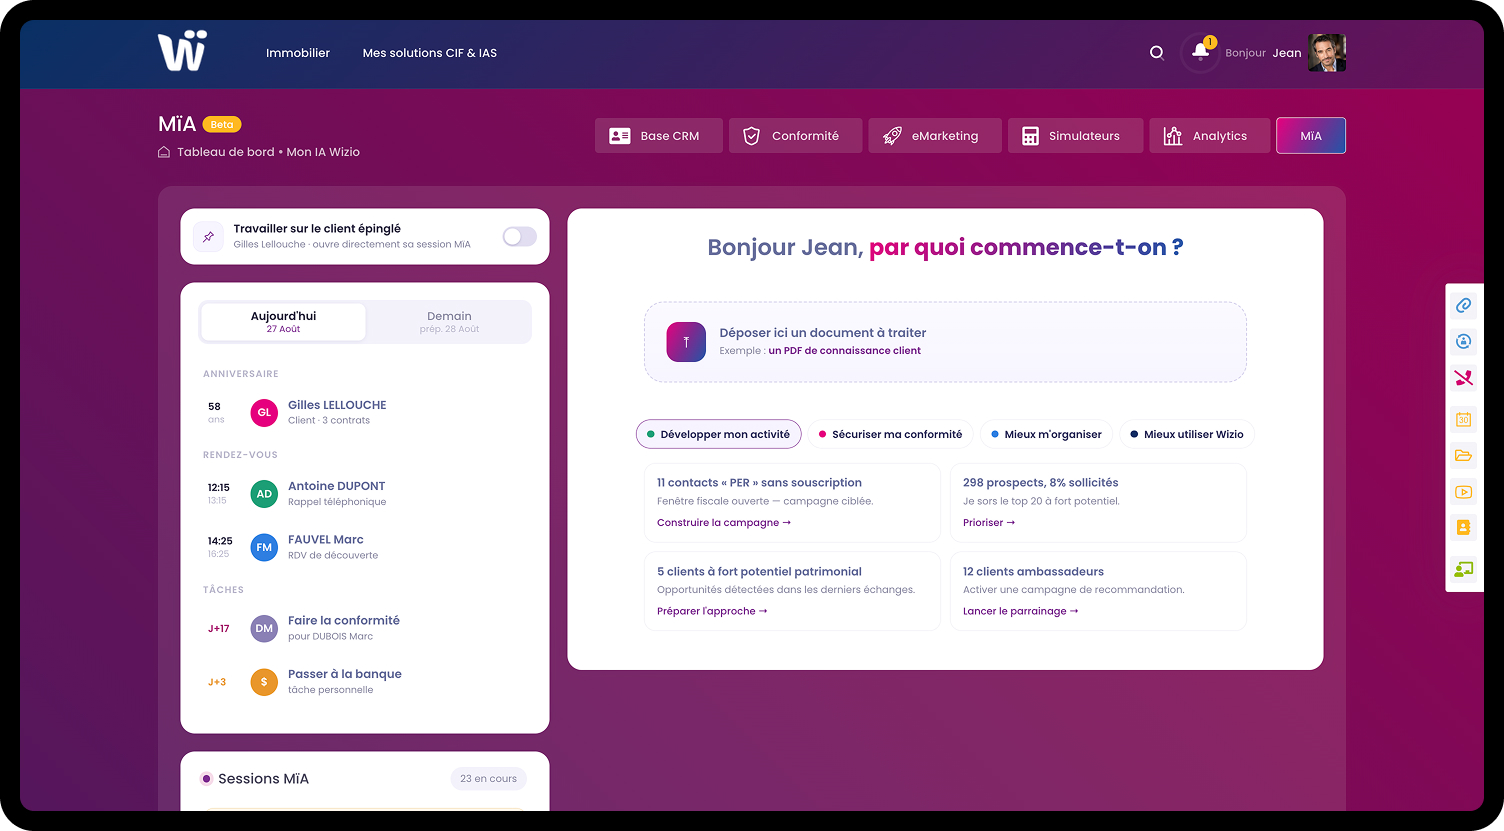Click the green presentation icon in right sidebar
Viewport: 1504px width, 831px height.
(x=1463, y=569)
